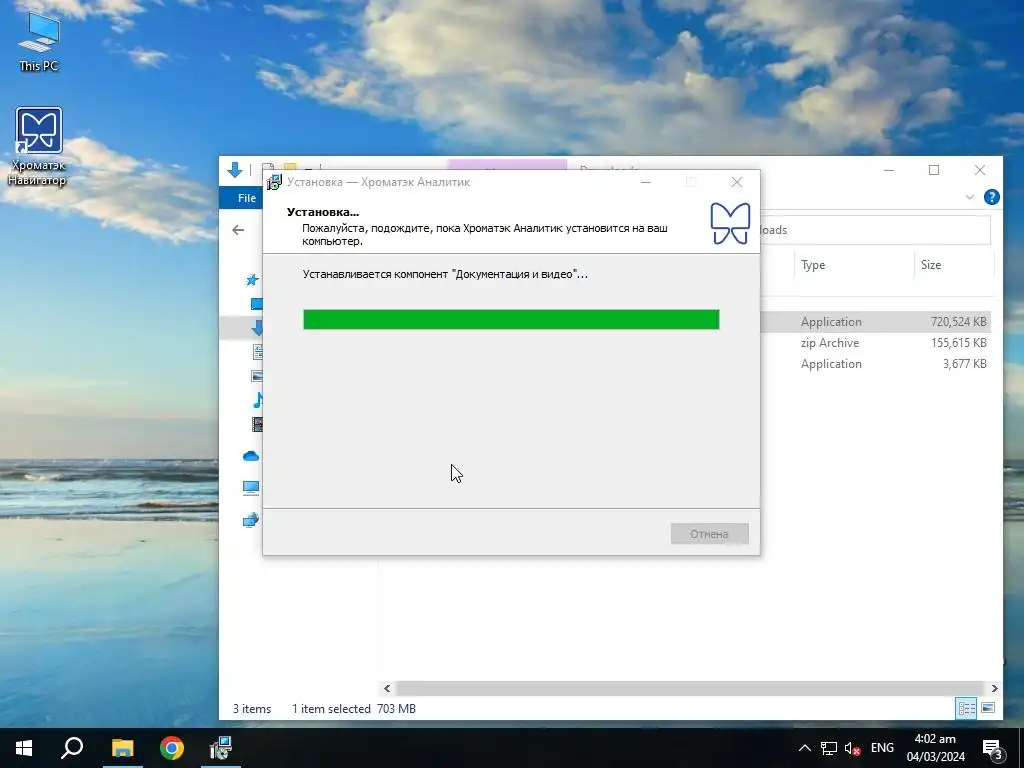This screenshot has height=768, width=1024.
Task: Click the "3 items" status bar text
Action: click(x=252, y=709)
